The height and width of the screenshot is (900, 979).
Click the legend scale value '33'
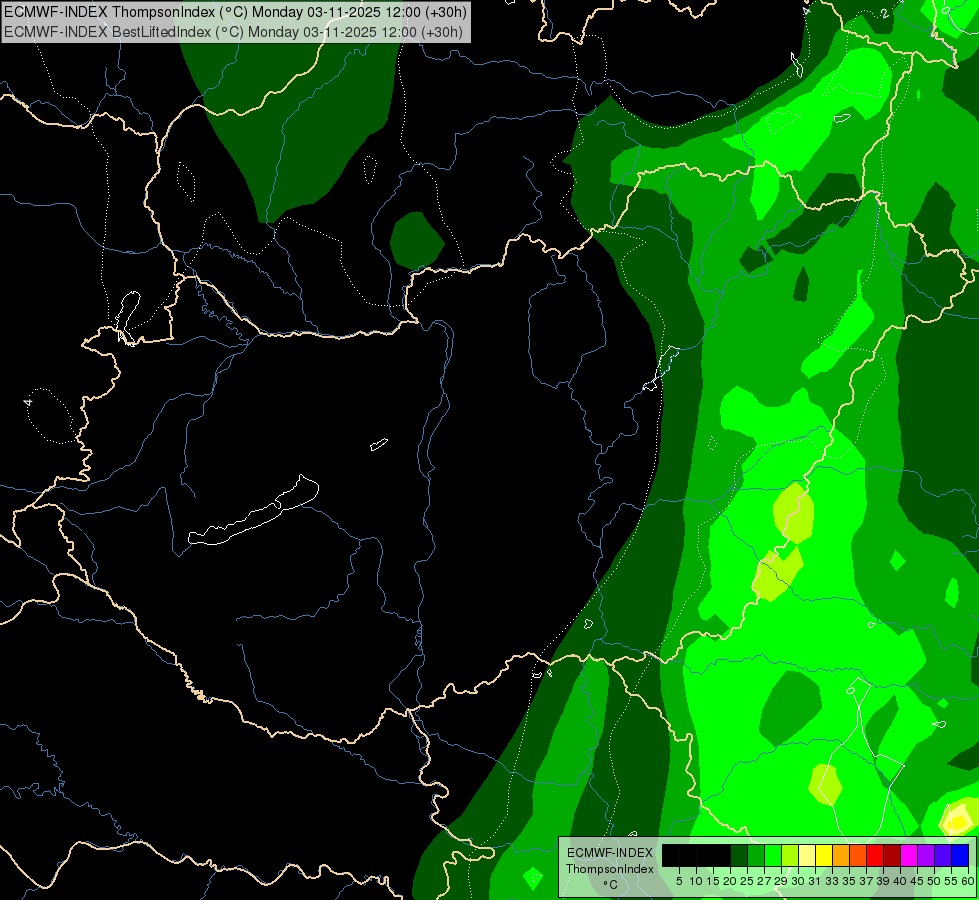(x=832, y=881)
